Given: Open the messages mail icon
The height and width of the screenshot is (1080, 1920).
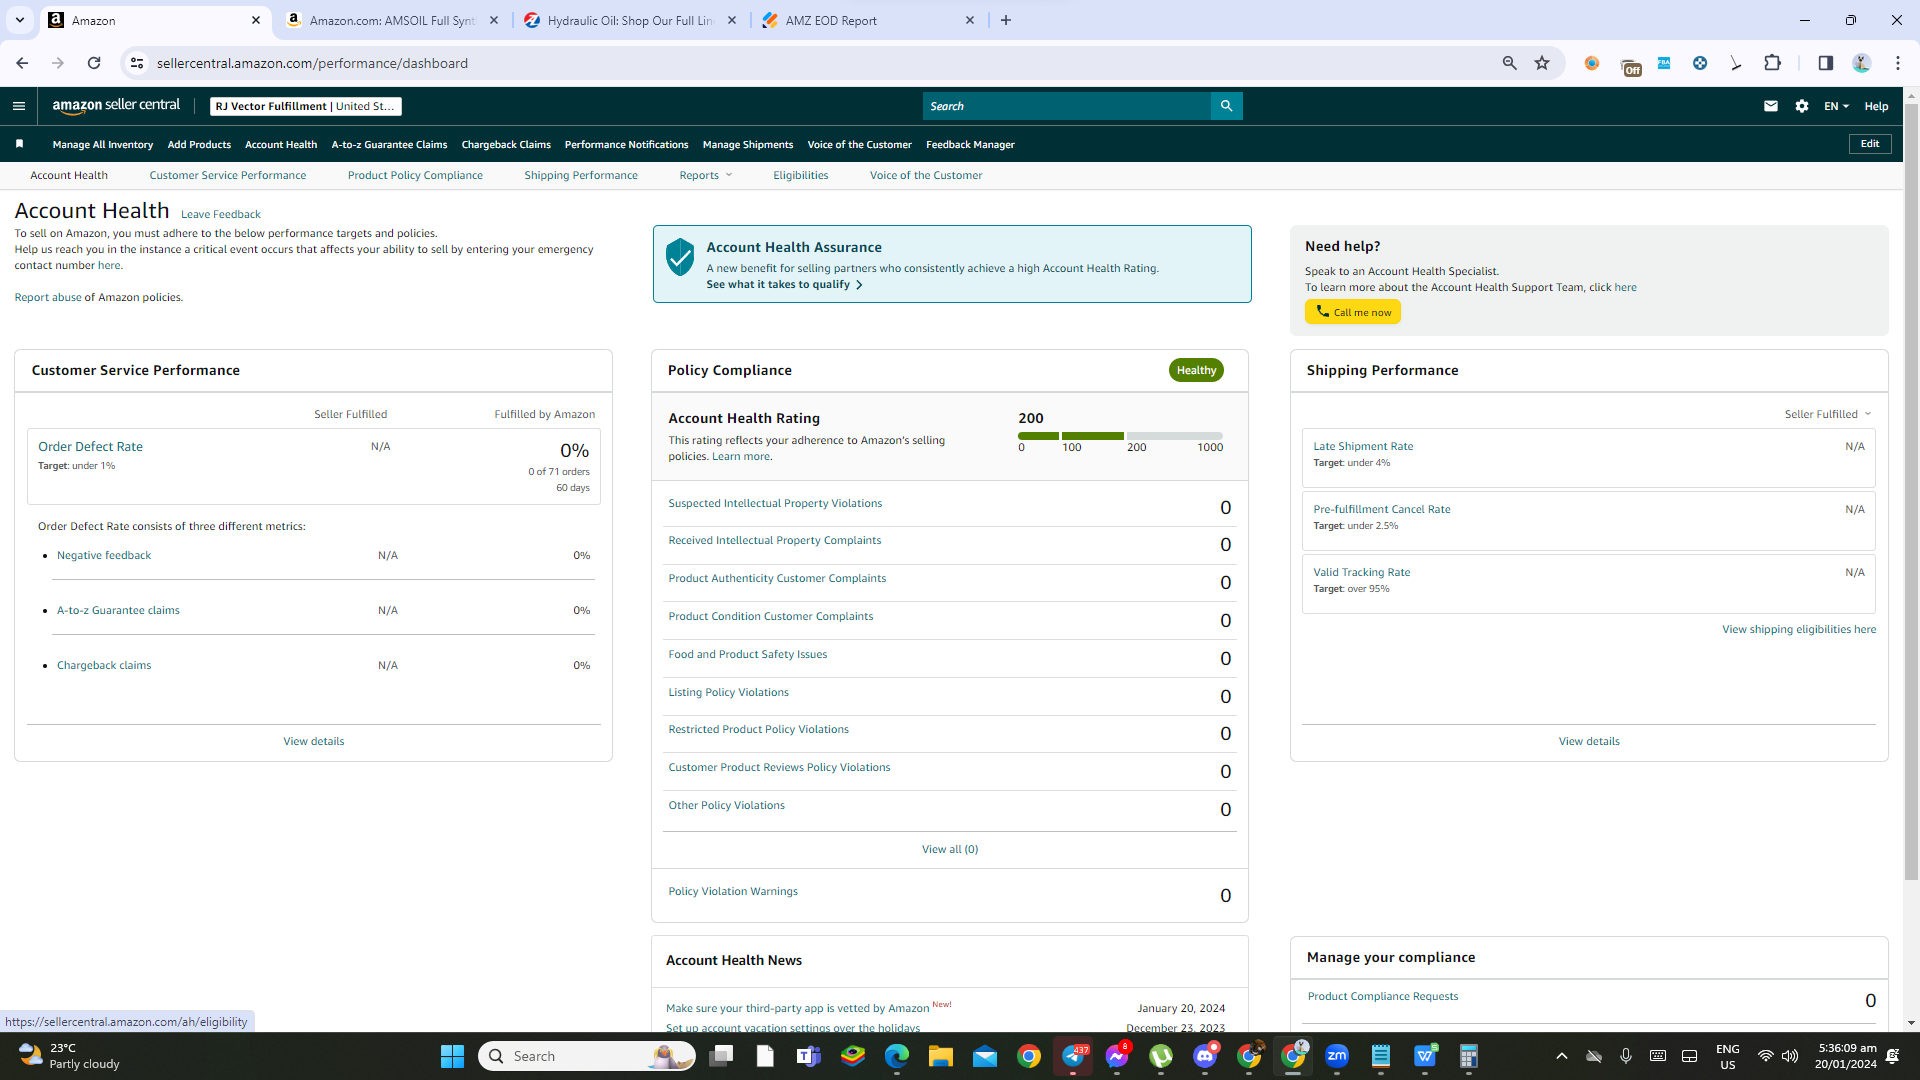Looking at the screenshot, I should point(1771,106).
